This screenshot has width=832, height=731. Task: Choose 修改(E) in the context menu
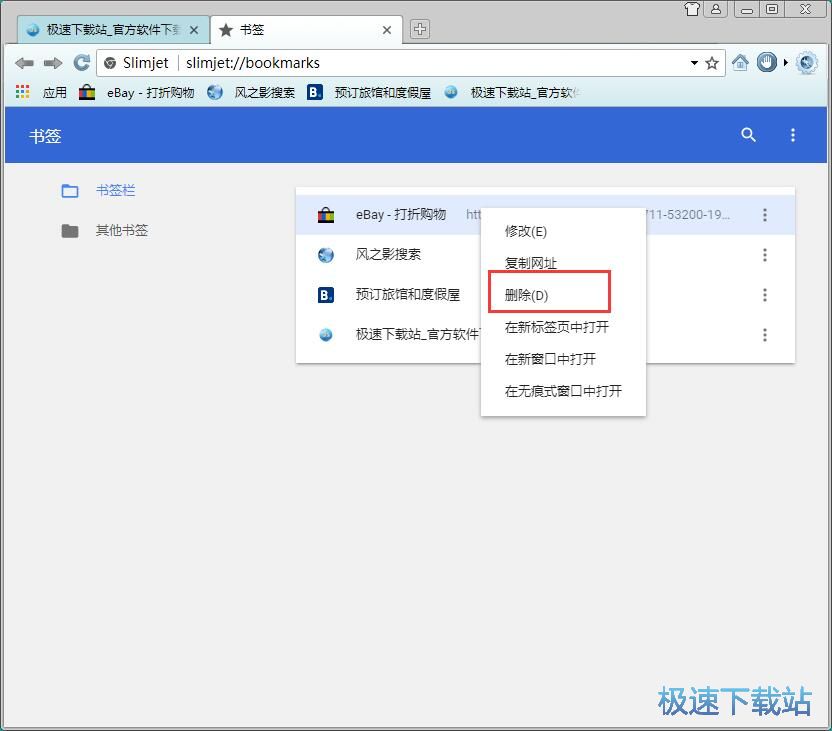tap(563, 231)
